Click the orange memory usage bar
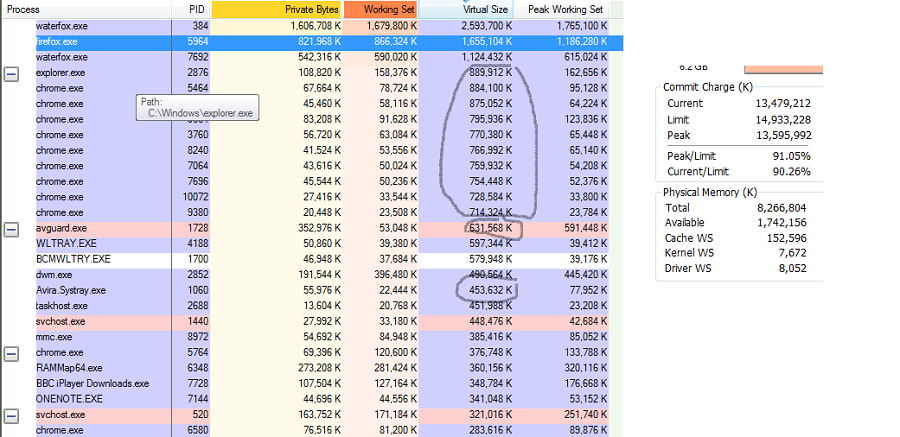The image size is (900, 437). click(x=783, y=69)
